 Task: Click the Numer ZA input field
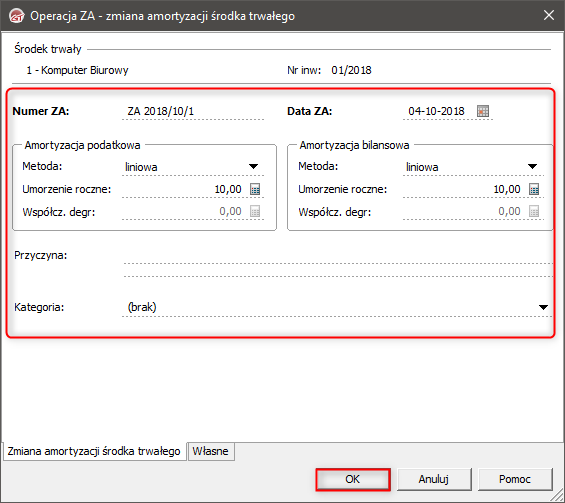point(193,111)
